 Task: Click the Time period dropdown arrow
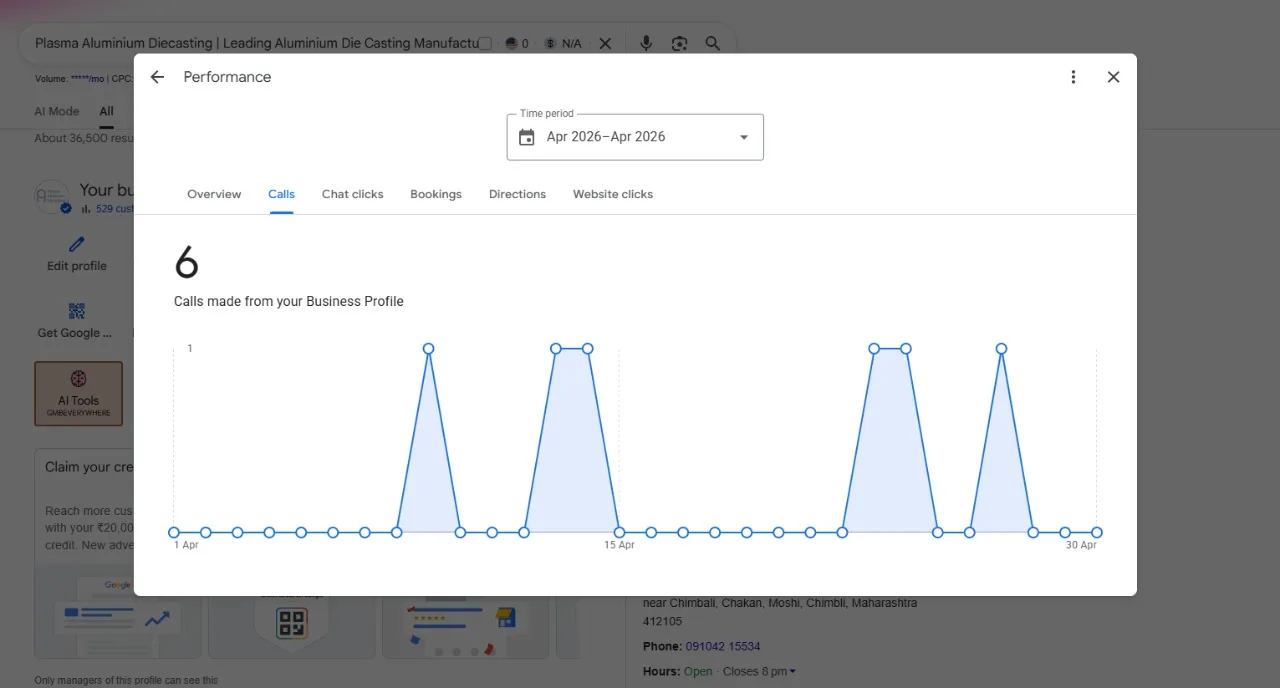tap(743, 137)
